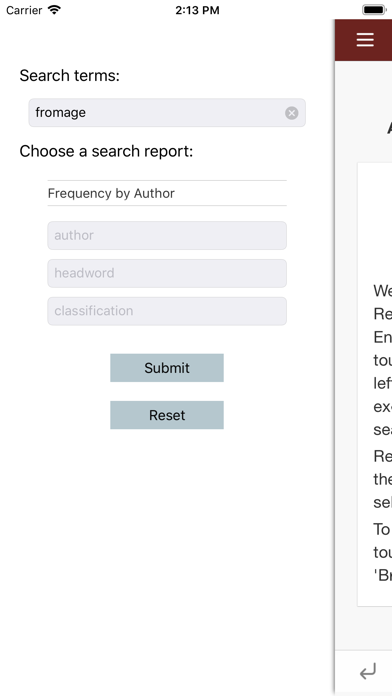The height and width of the screenshot is (696, 392).
Task: Click the 'Search terms:' label
Action: tap(70, 75)
